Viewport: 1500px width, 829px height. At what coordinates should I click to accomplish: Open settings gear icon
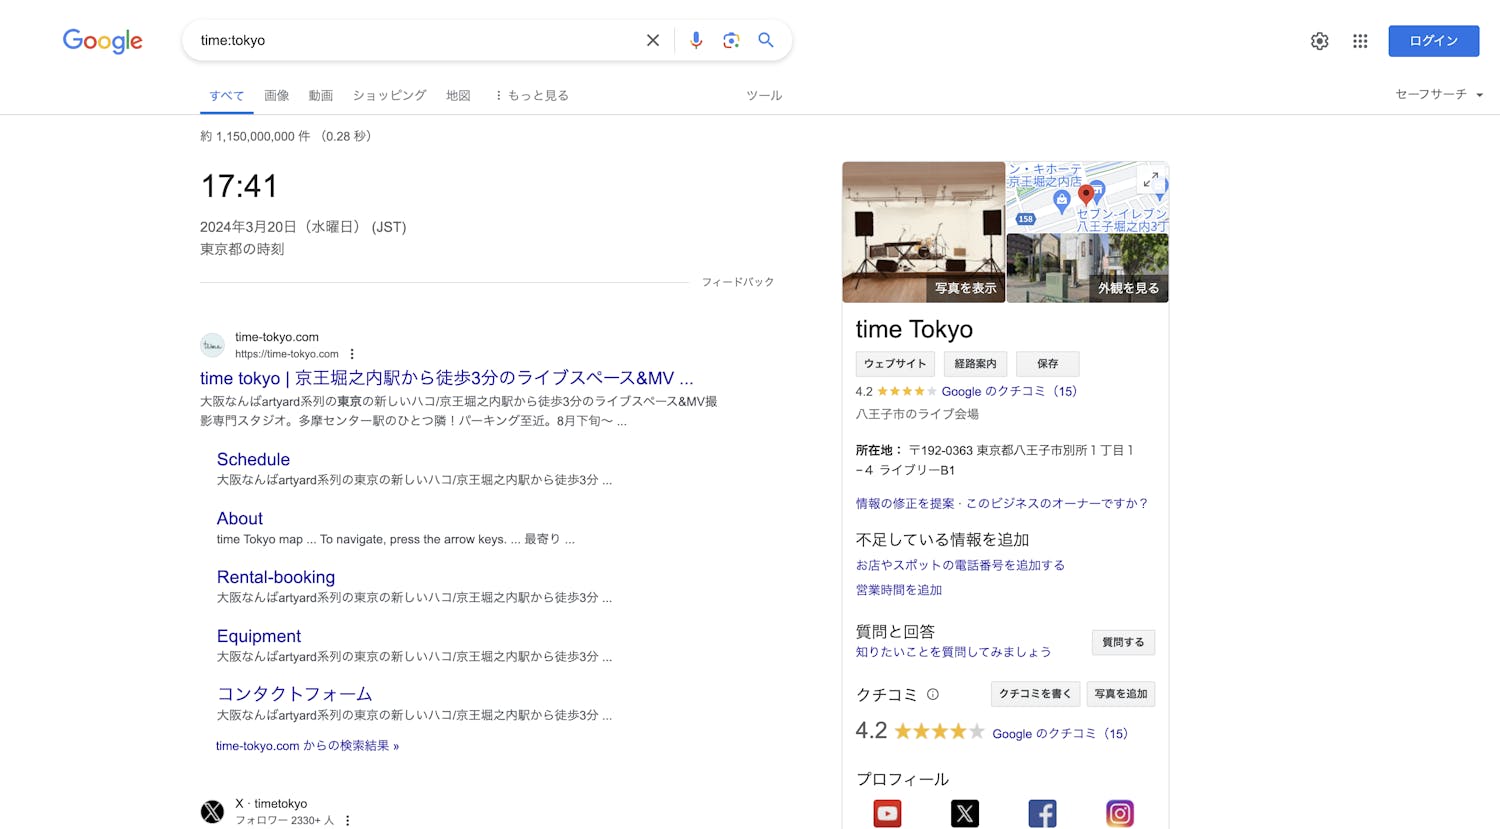coord(1320,41)
